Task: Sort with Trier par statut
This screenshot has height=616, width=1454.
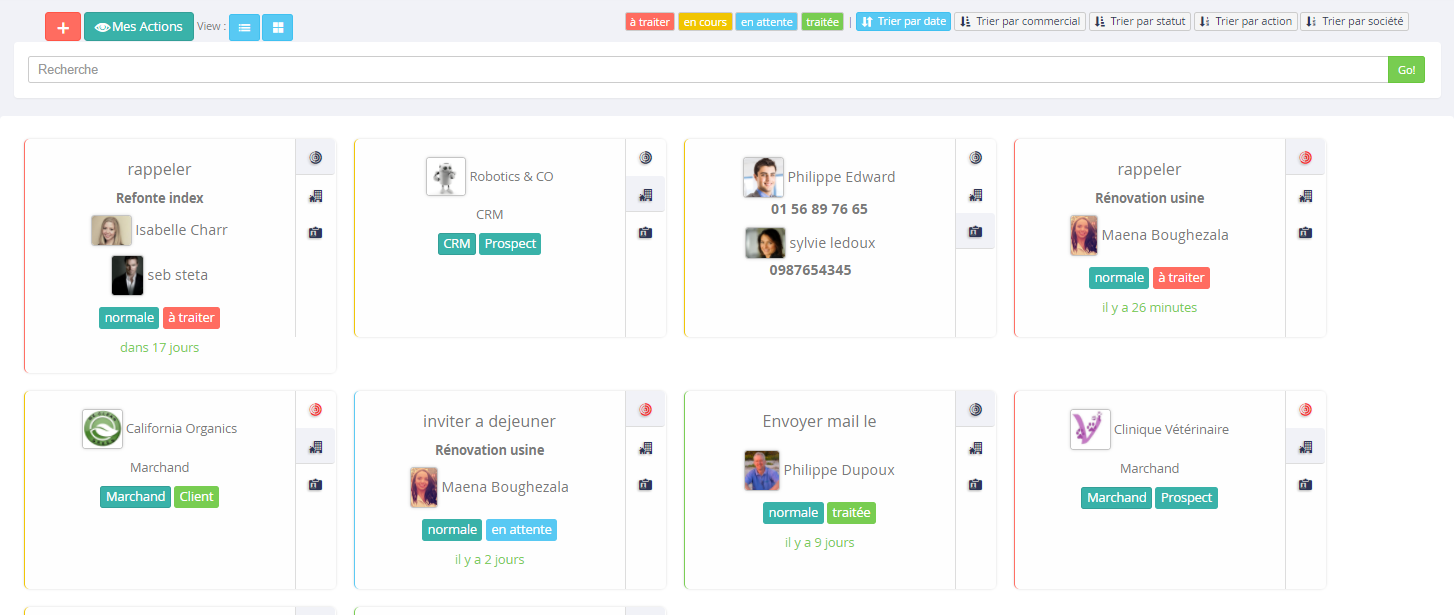Action: (x=1140, y=21)
